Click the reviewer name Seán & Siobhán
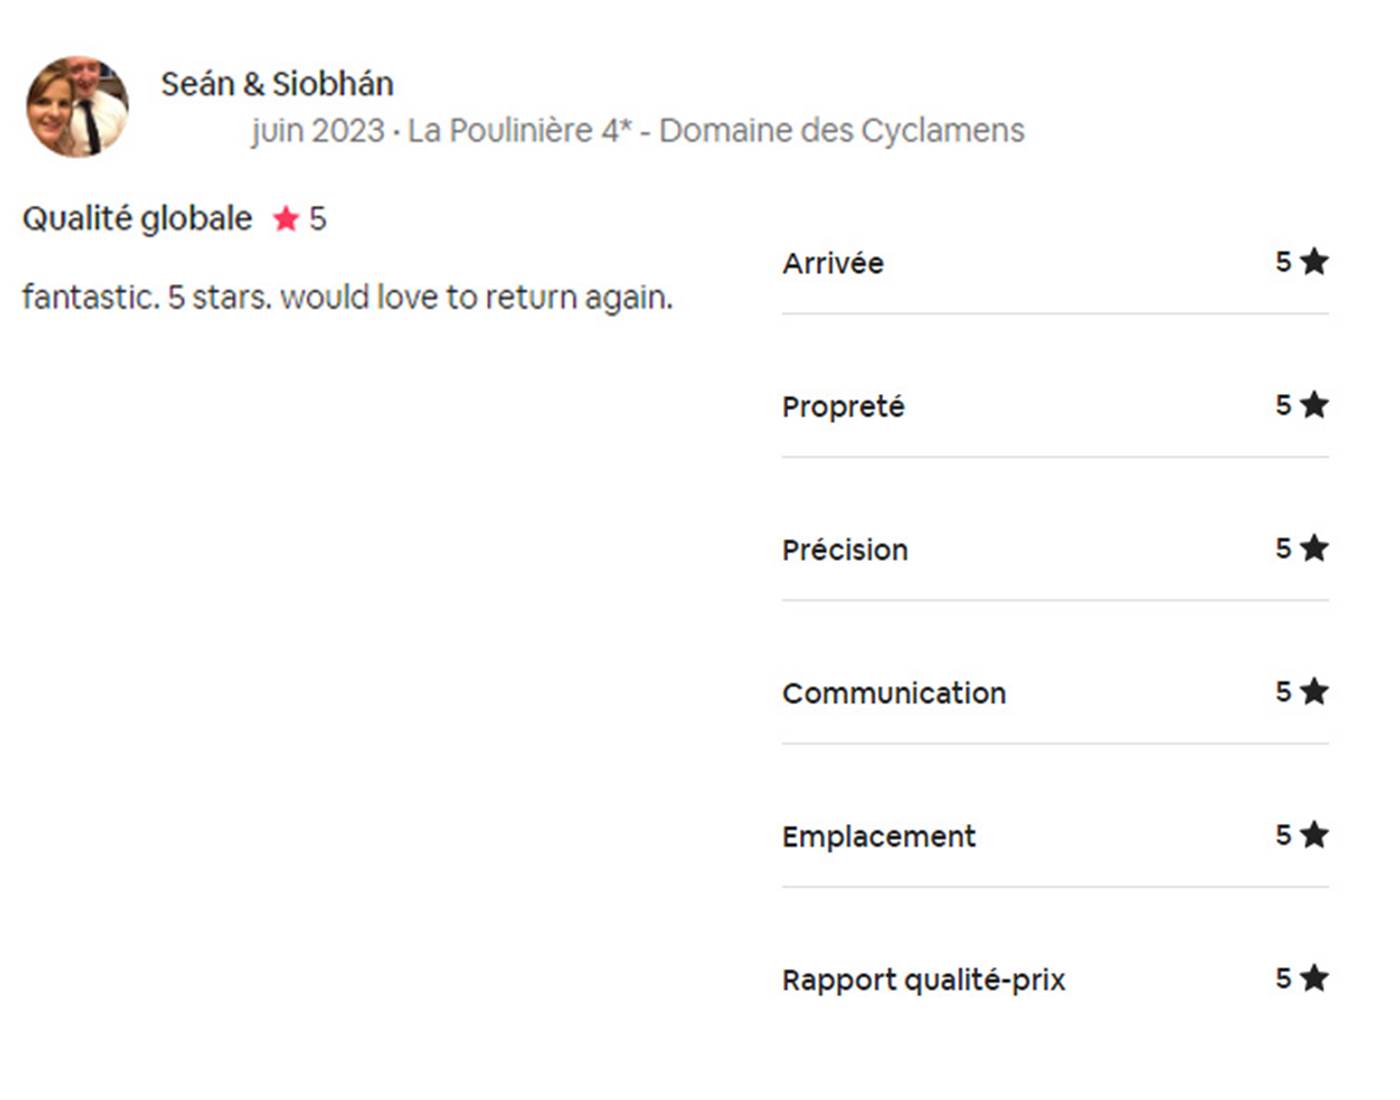1400x1100 pixels. point(277,84)
